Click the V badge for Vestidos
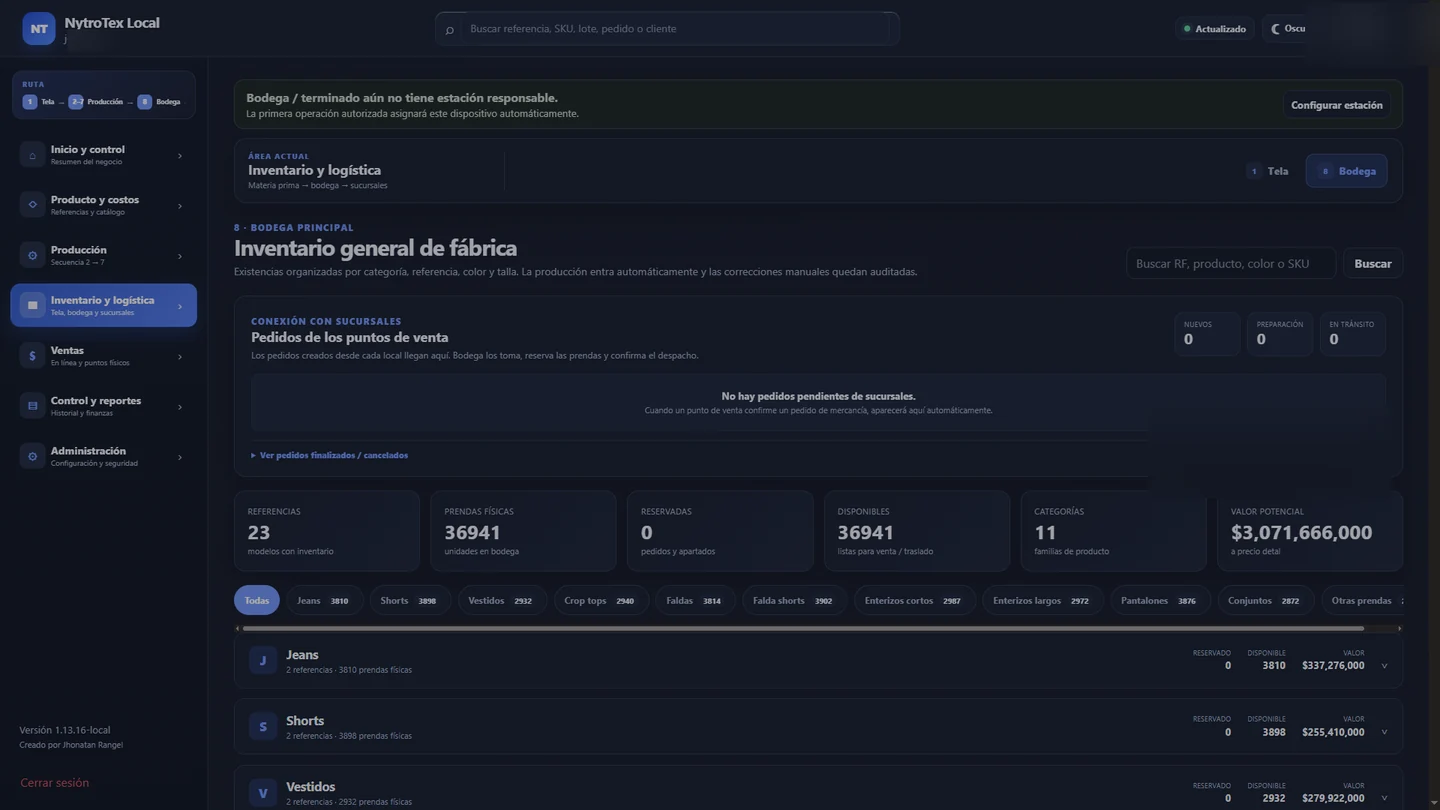1440x810 pixels. (263, 793)
